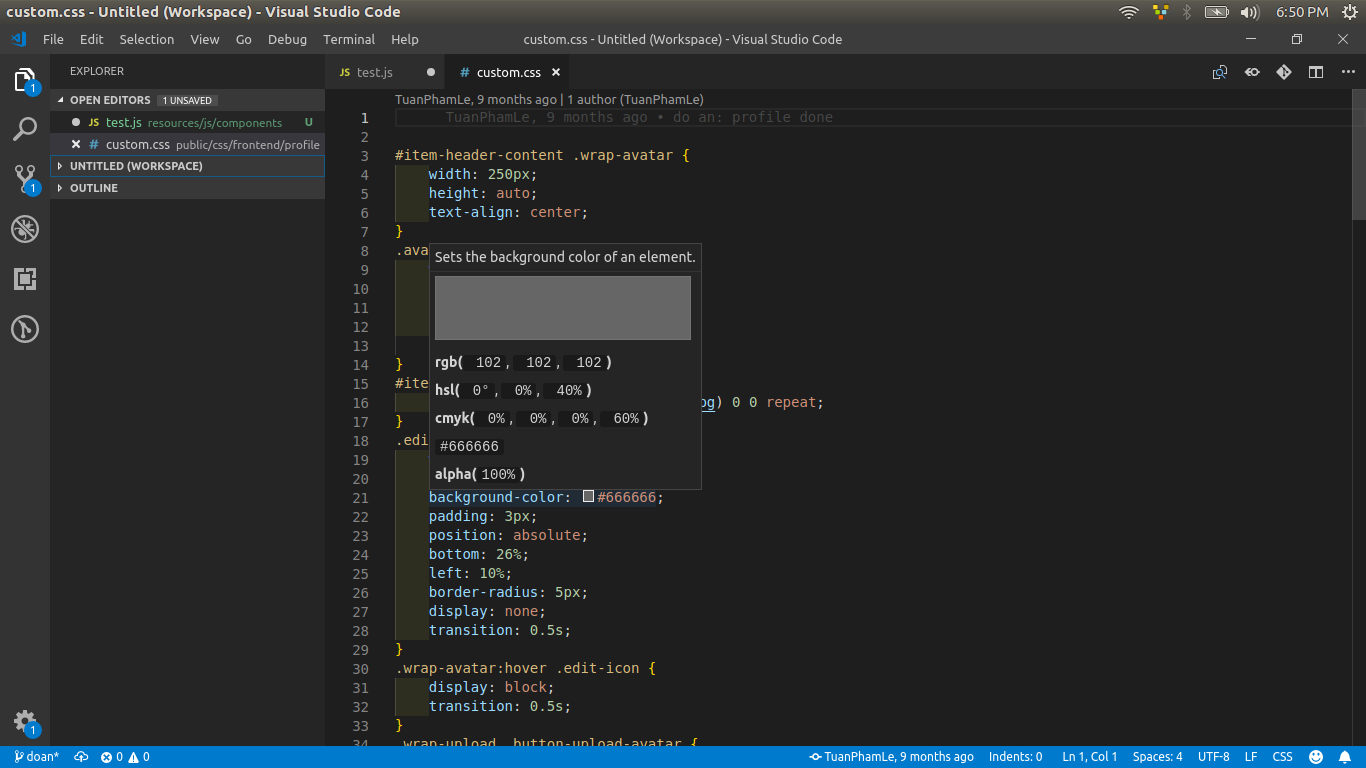
Task: Click the Manage gear icon
Action: [x=25, y=722]
